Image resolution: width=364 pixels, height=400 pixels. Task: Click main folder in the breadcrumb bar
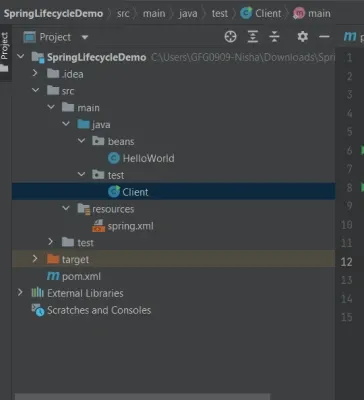(x=154, y=14)
